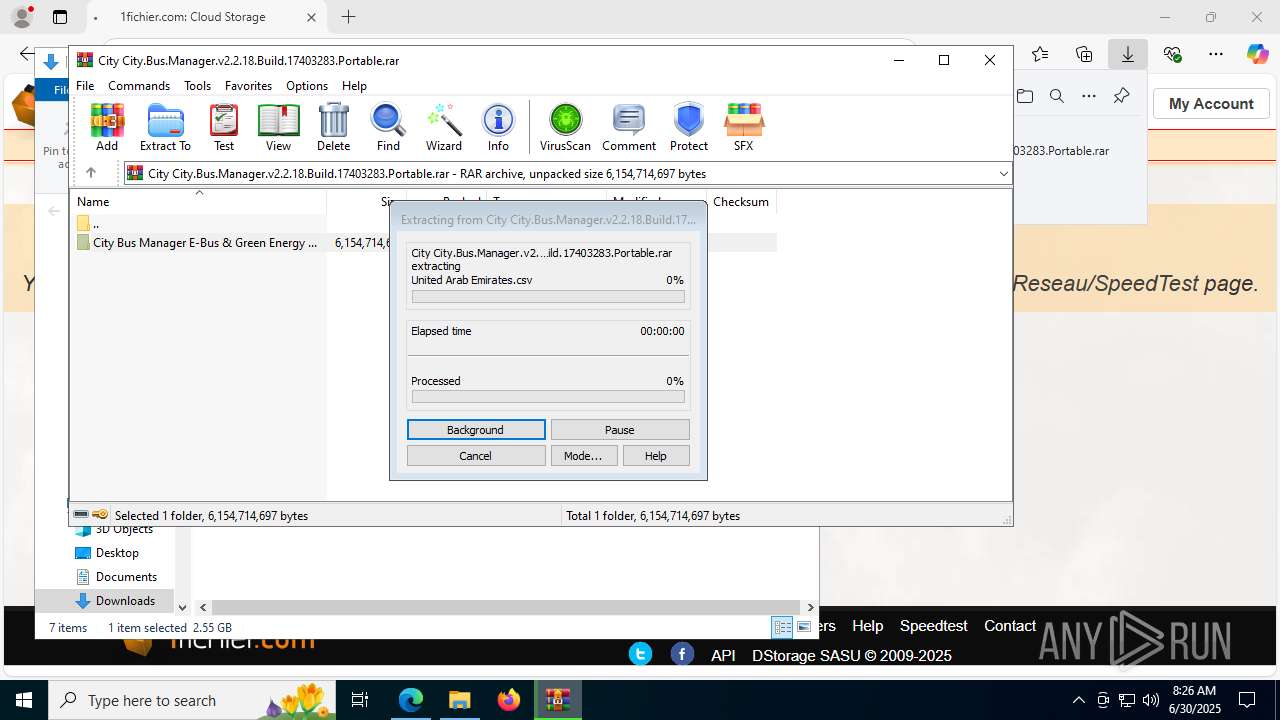Click the file extraction progress bar
The width and height of the screenshot is (1280, 720).
[548, 297]
